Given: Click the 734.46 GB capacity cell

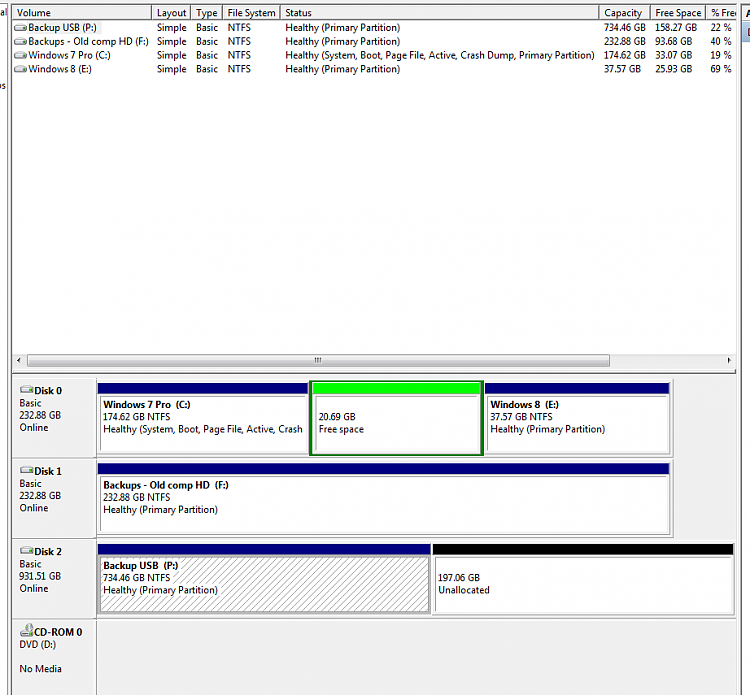Looking at the screenshot, I should pyautogui.click(x=625, y=28).
